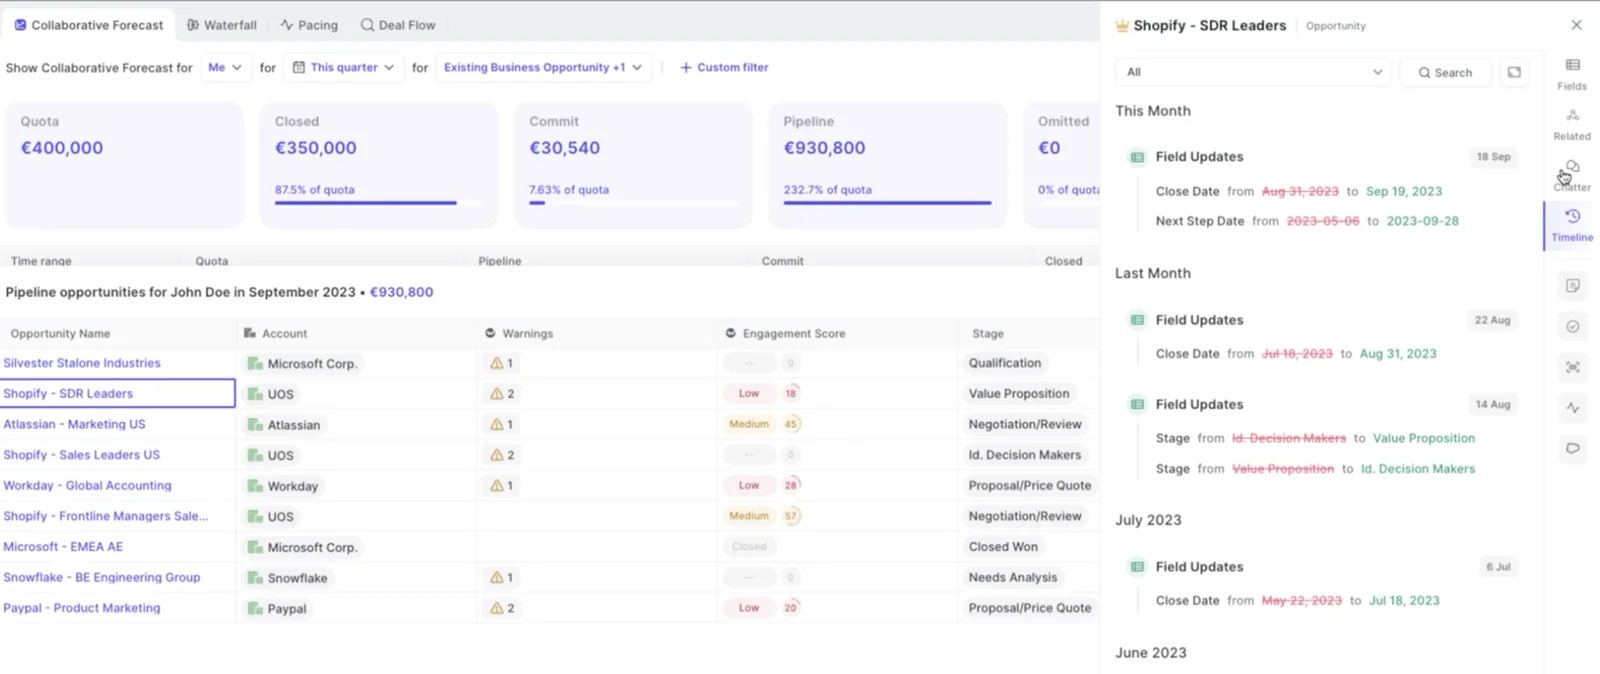Image resolution: width=1600 pixels, height=674 pixels.
Task: Click the Quota €400,000 card
Action: pyautogui.click(x=124, y=165)
